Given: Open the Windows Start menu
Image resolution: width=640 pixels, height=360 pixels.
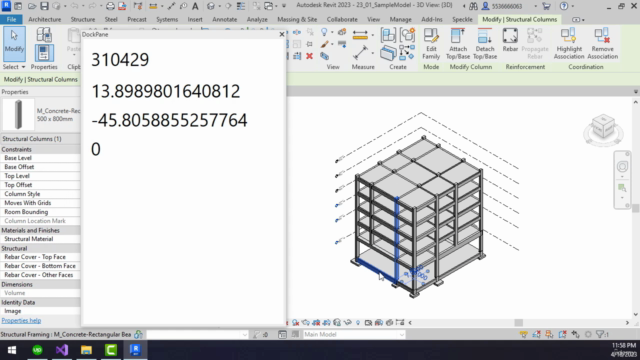Looking at the screenshot, I should pos(12,350).
